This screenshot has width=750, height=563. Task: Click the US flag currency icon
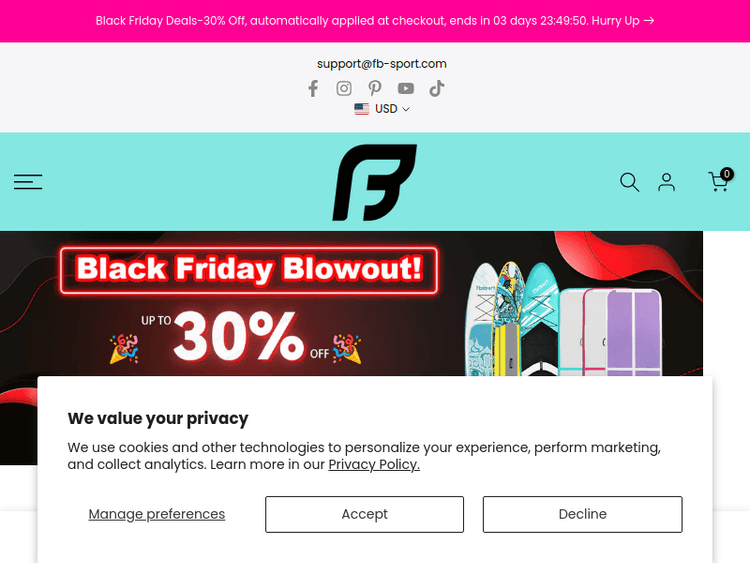[x=362, y=109]
